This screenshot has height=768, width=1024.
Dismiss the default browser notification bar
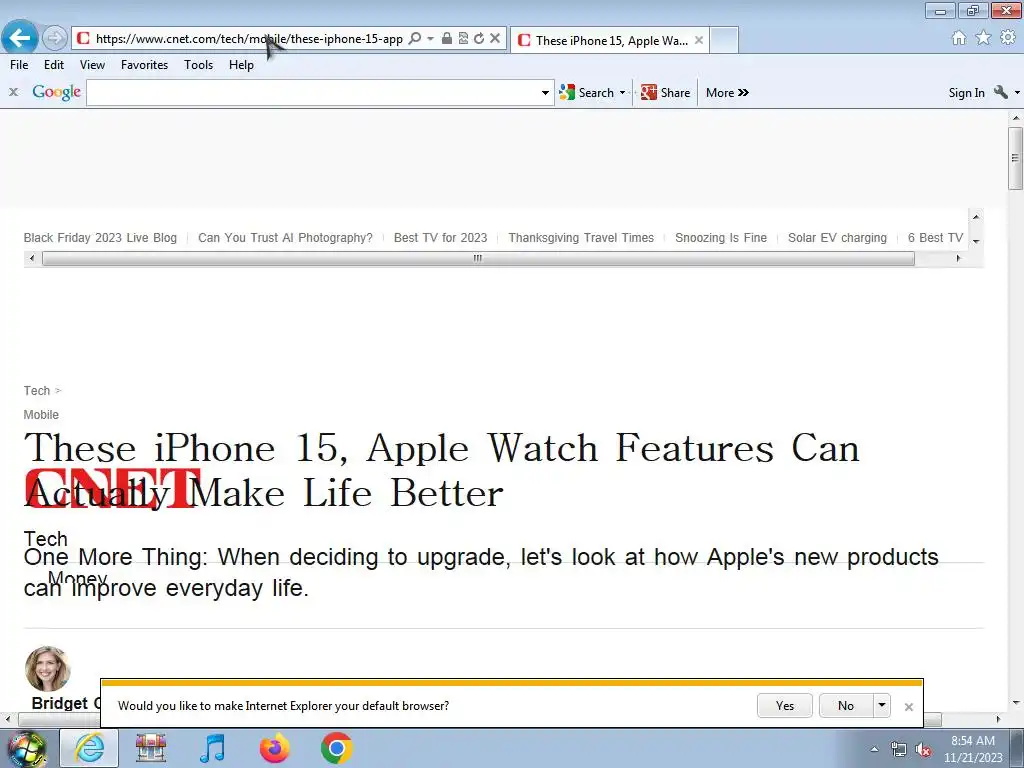pos(908,707)
